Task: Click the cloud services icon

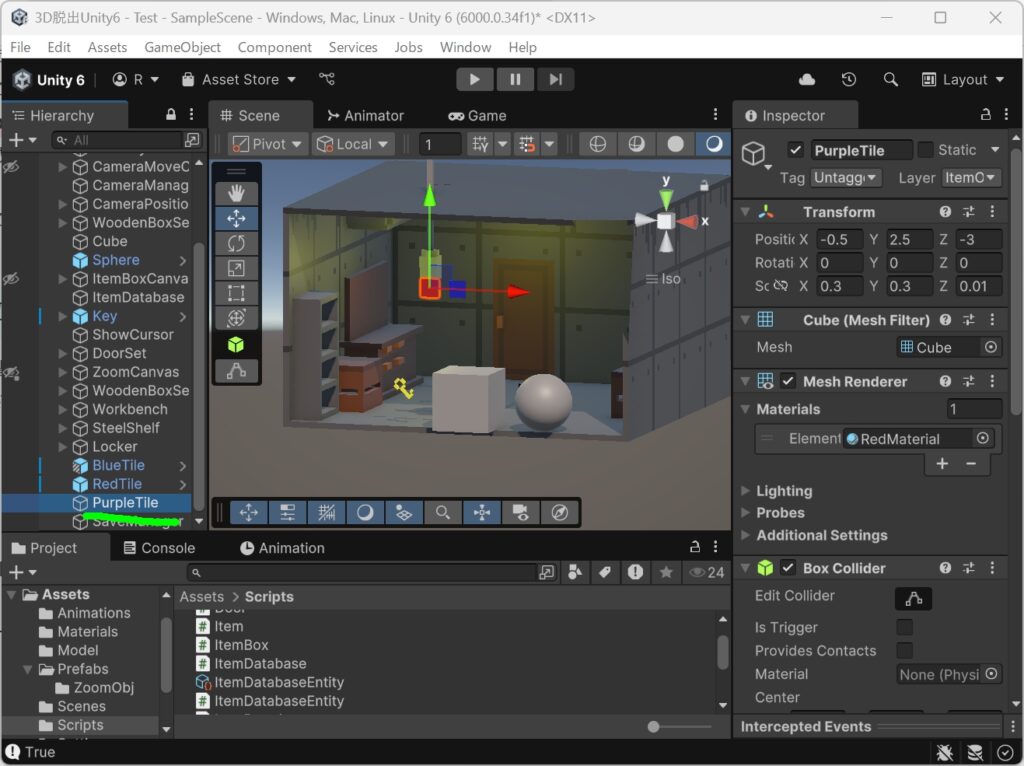Action: tap(807, 80)
